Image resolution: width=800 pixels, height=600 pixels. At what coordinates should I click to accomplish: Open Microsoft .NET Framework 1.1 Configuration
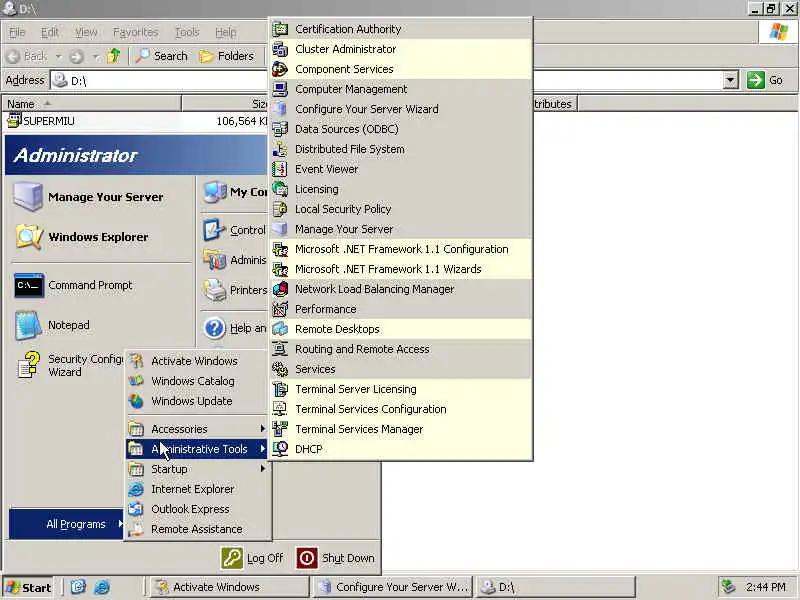401,249
